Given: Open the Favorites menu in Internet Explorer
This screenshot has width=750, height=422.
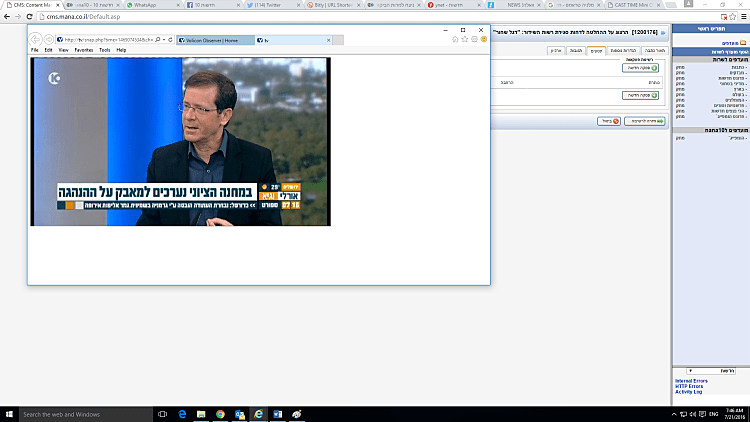Looking at the screenshot, I should click(x=83, y=49).
